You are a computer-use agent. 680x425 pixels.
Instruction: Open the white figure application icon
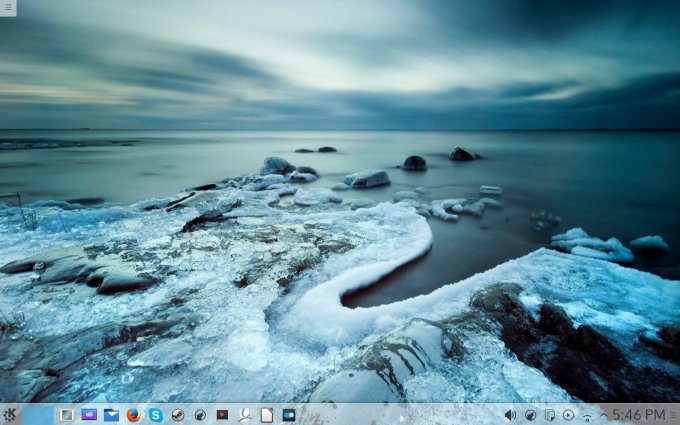point(245,414)
